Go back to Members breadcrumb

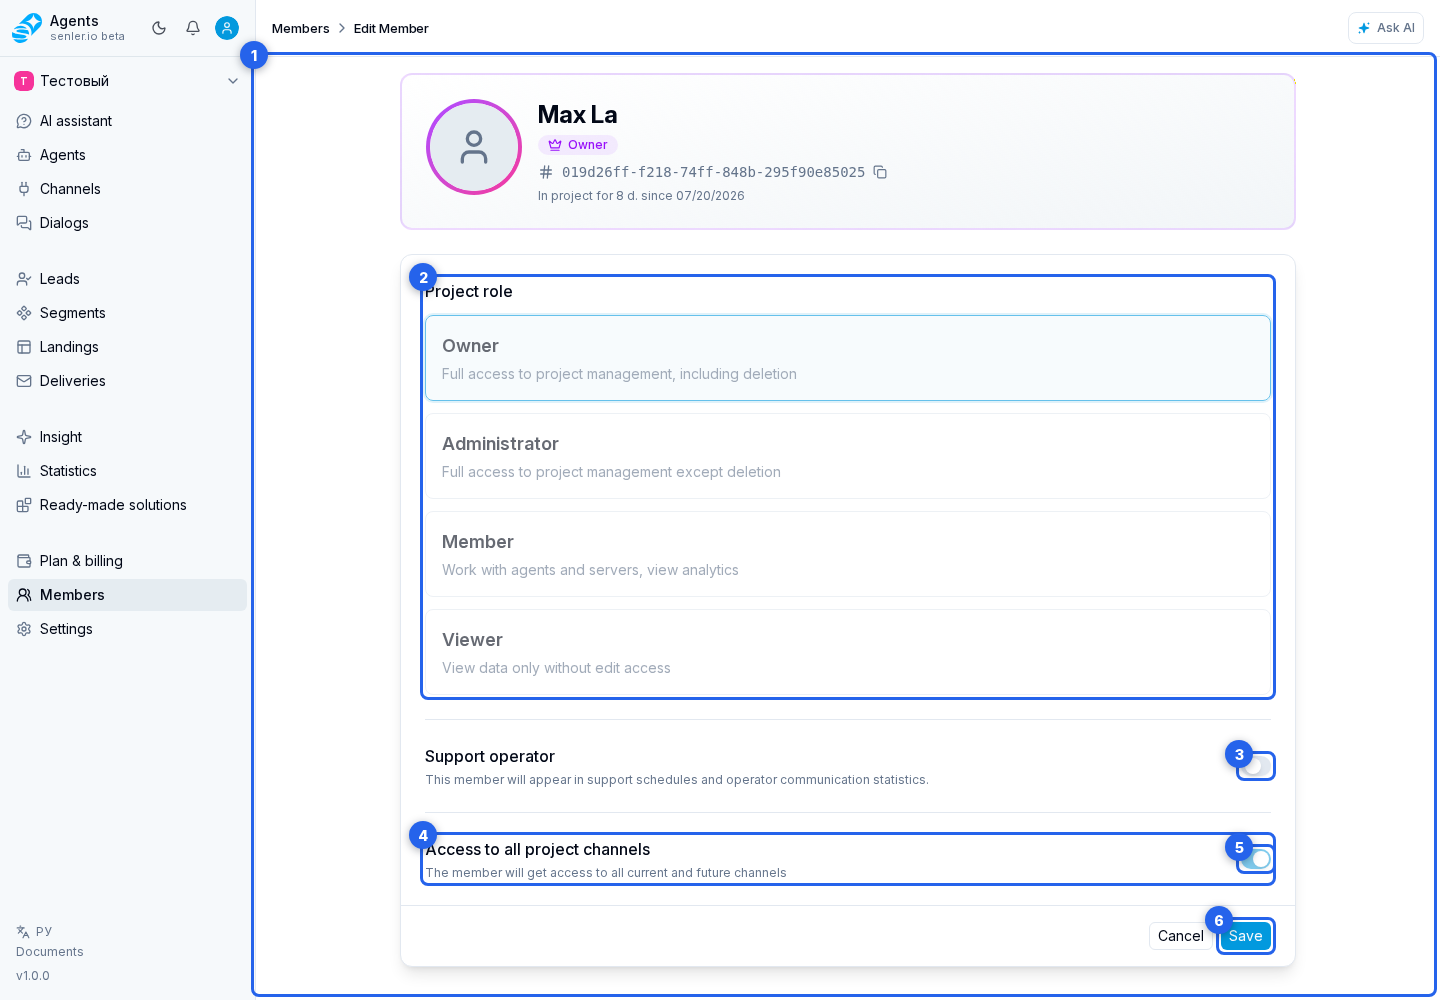(300, 29)
